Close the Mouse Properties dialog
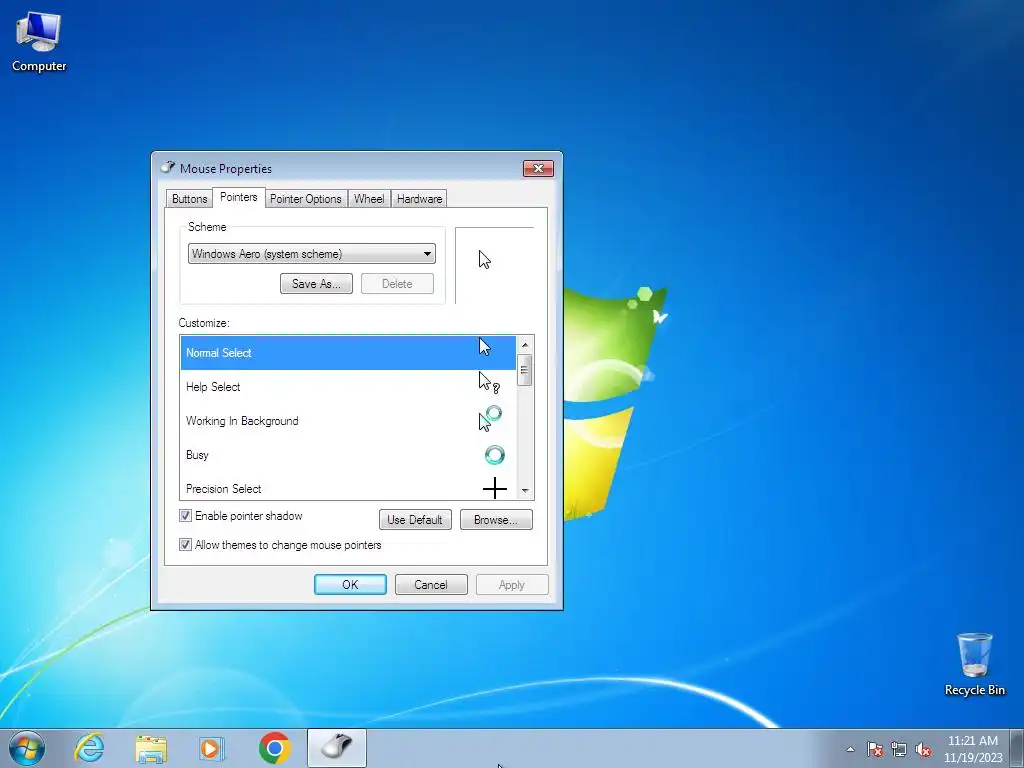The width and height of the screenshot is (1024, 768). tap(538, 168)
